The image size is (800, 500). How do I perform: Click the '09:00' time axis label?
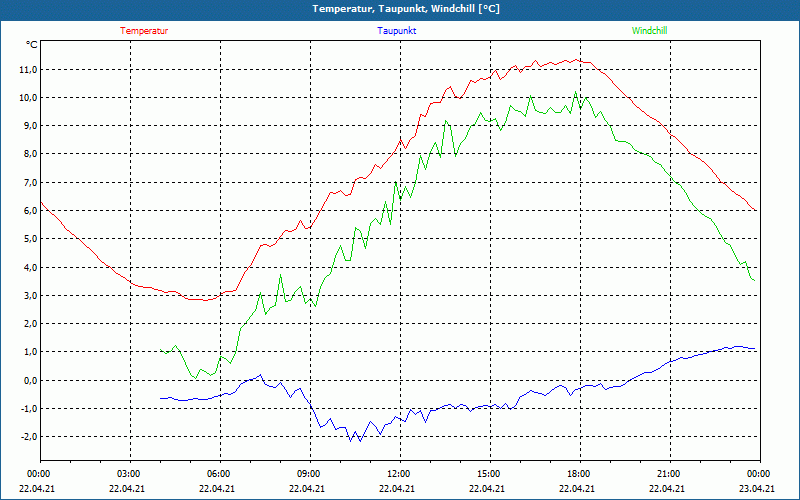308,474
